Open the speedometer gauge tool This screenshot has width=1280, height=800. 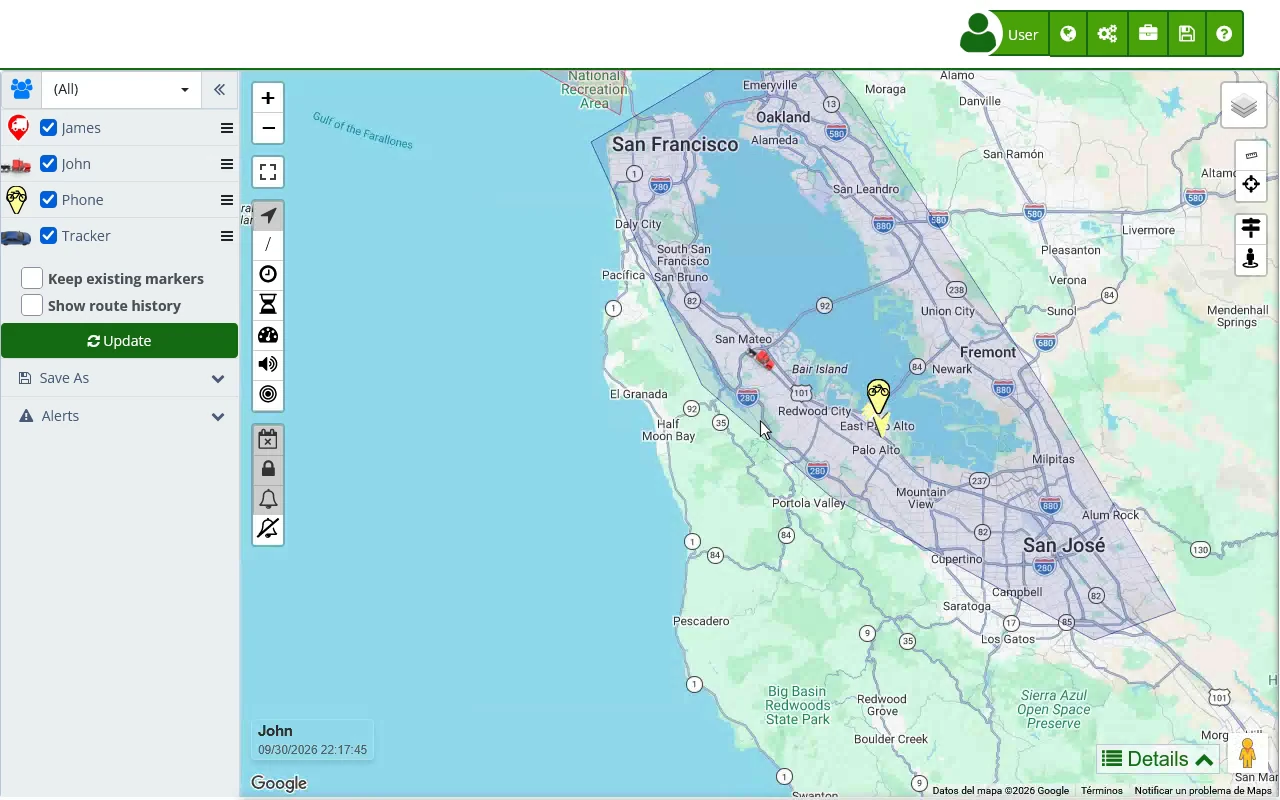(x=268, y=335)
